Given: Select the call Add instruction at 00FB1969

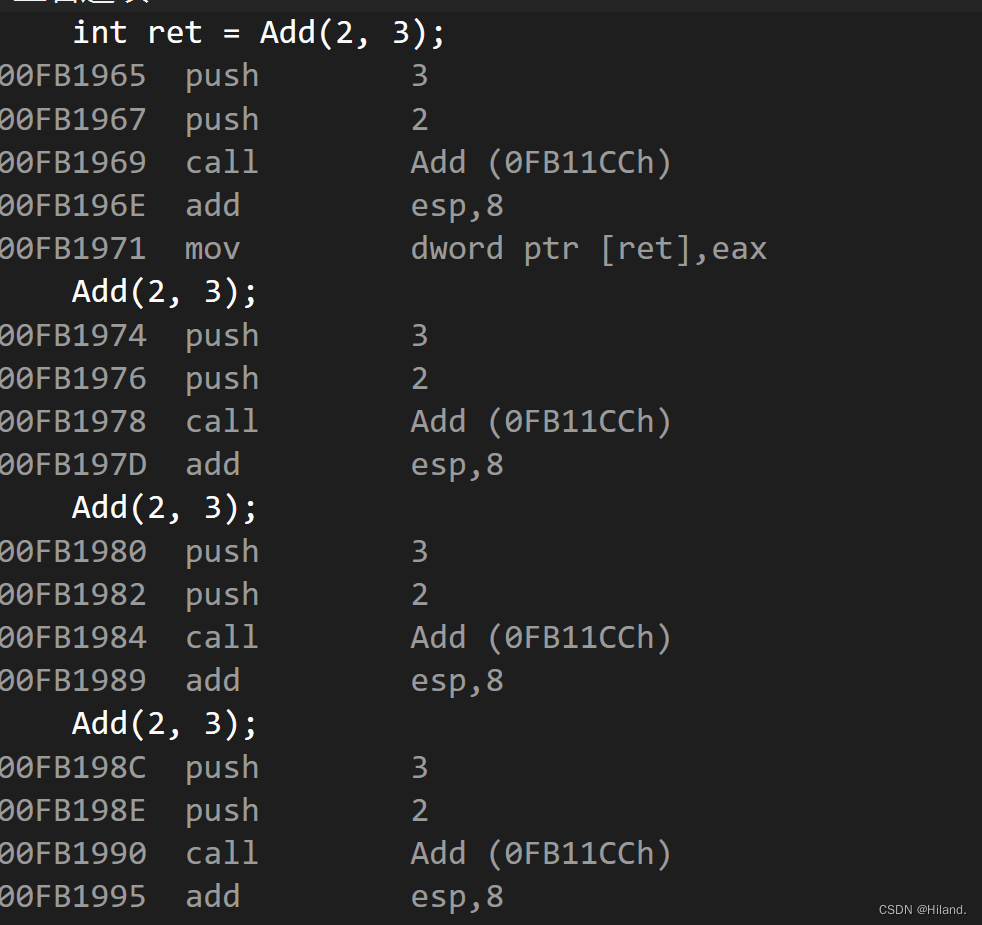Looking at the screenshot, I should coord(222,163).
